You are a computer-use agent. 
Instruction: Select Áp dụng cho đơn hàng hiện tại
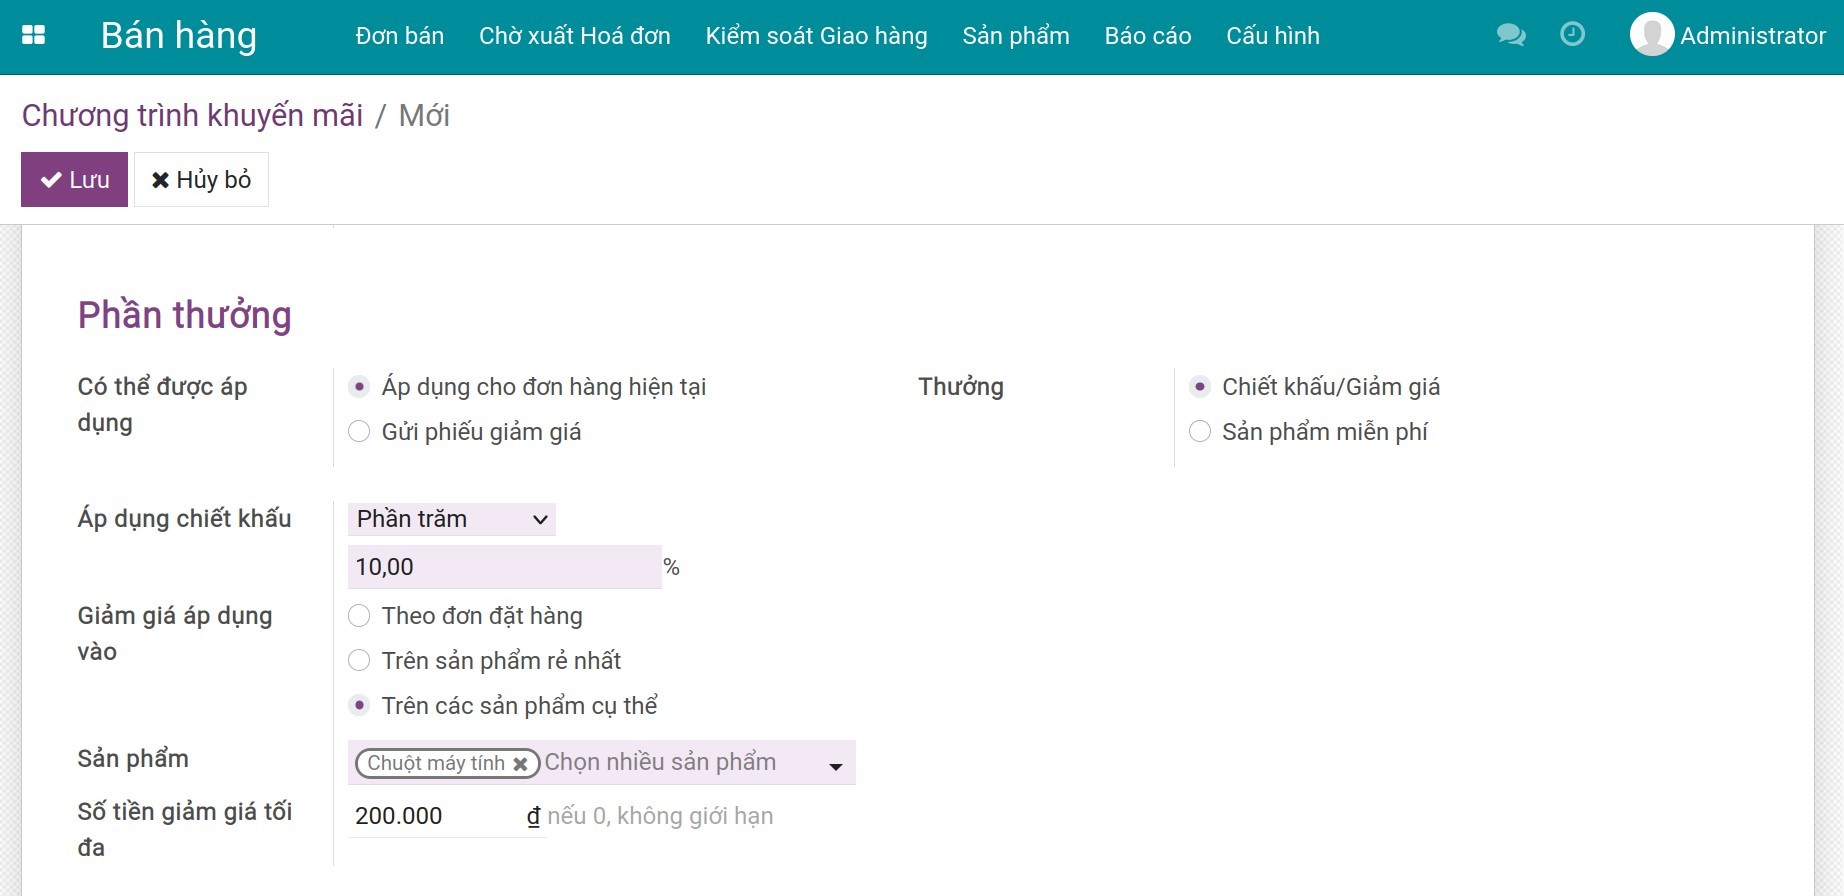tap(359, 386)
